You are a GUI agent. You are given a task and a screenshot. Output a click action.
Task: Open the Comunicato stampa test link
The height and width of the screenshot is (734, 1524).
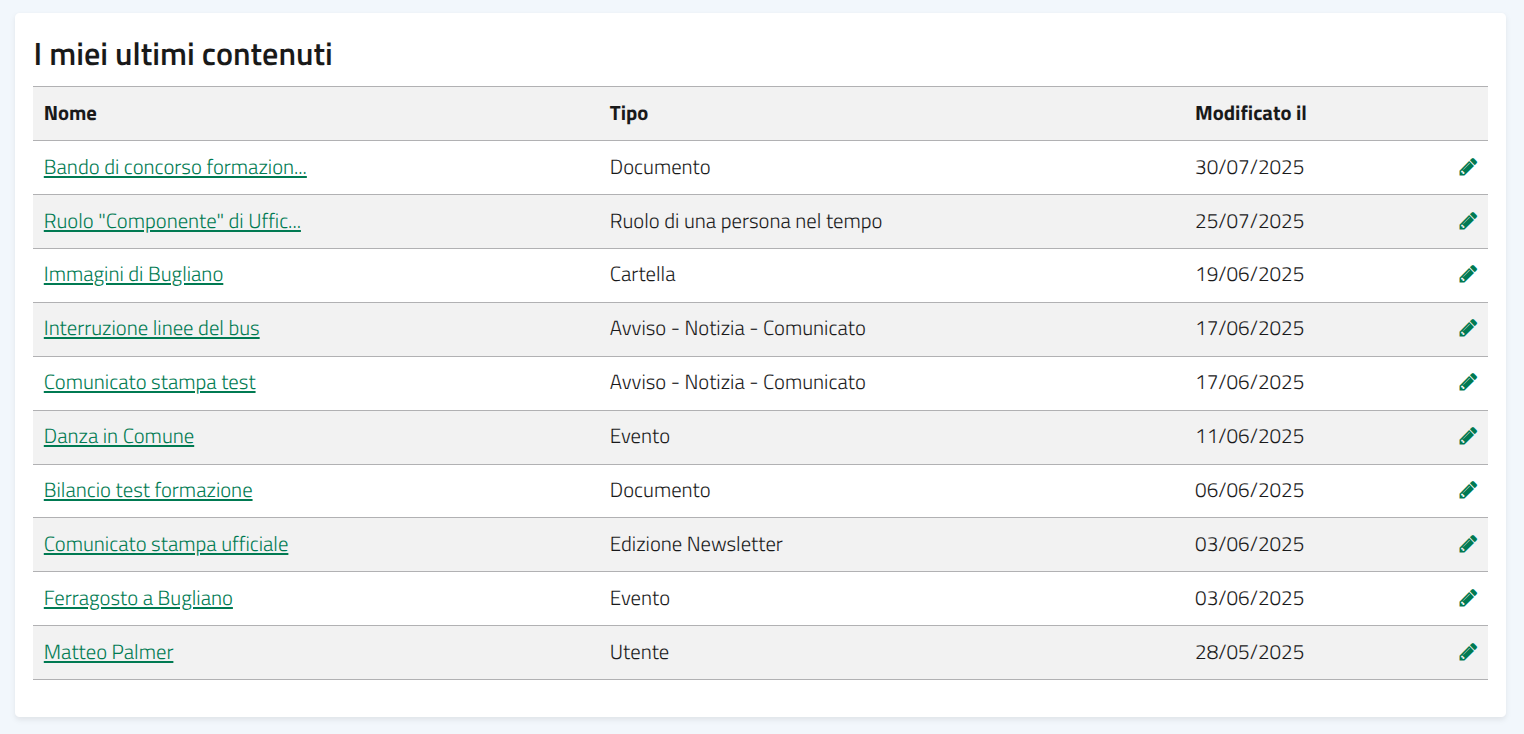[x=149, y=382]
